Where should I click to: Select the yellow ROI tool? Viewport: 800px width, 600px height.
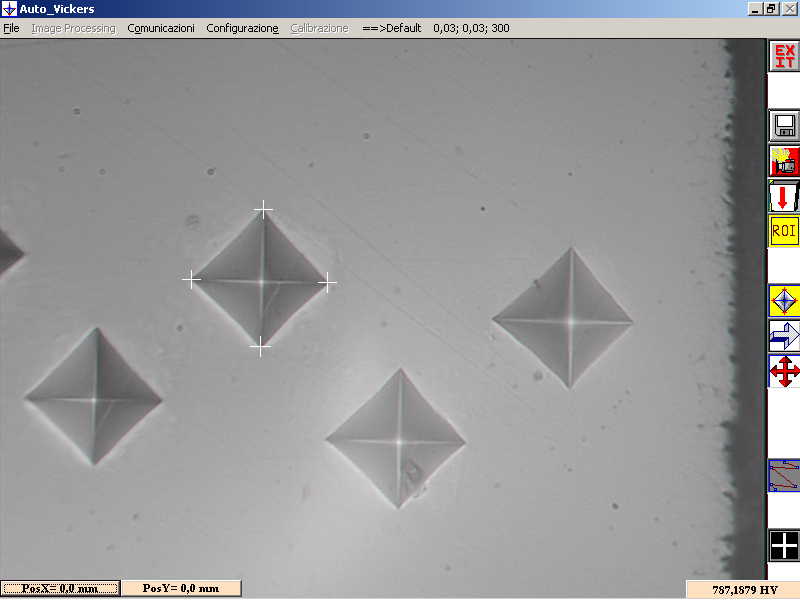point(784,231)
